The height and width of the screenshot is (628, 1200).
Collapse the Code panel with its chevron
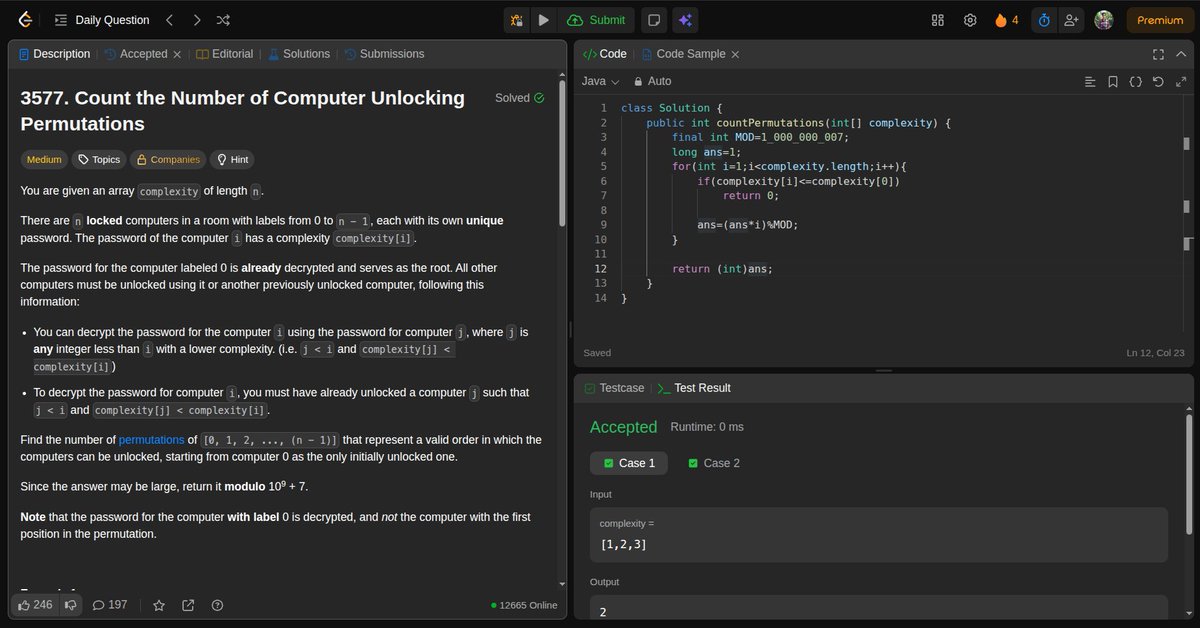click(1181, 54)
